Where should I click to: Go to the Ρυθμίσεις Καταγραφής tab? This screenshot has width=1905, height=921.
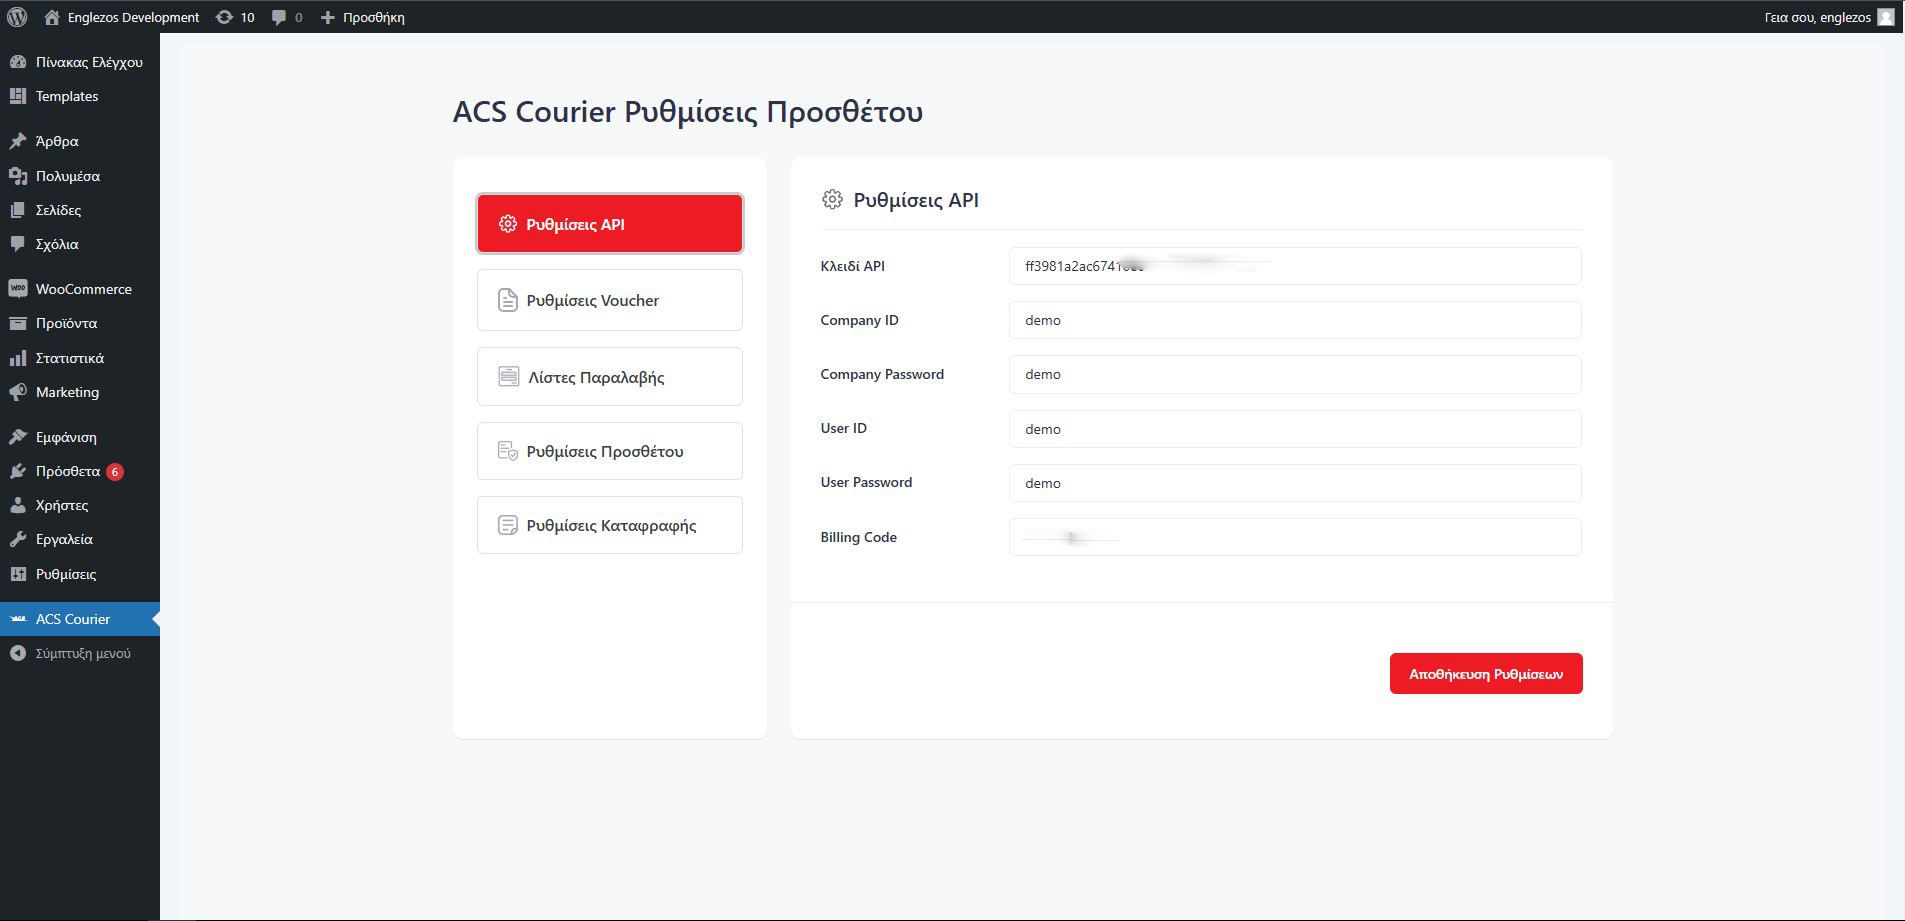[x=610, y=525]
